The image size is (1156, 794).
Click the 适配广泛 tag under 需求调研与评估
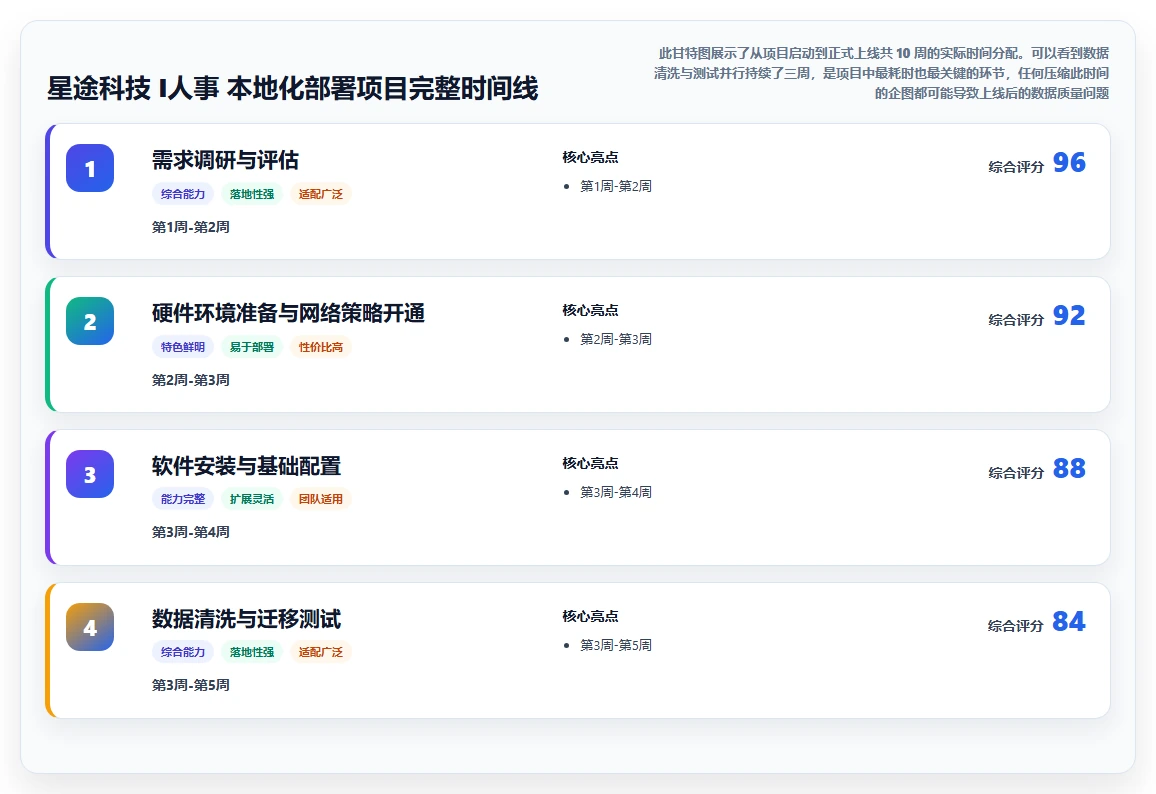(x=321, y=194)
